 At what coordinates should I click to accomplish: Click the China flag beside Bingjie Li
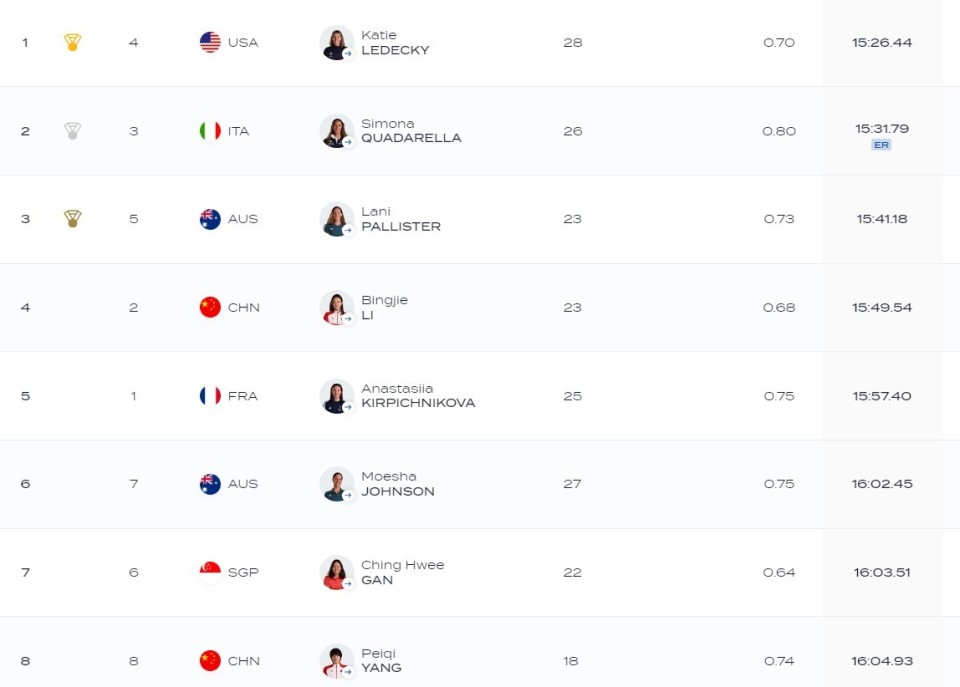pyautogui.click(x=210, y=307)
